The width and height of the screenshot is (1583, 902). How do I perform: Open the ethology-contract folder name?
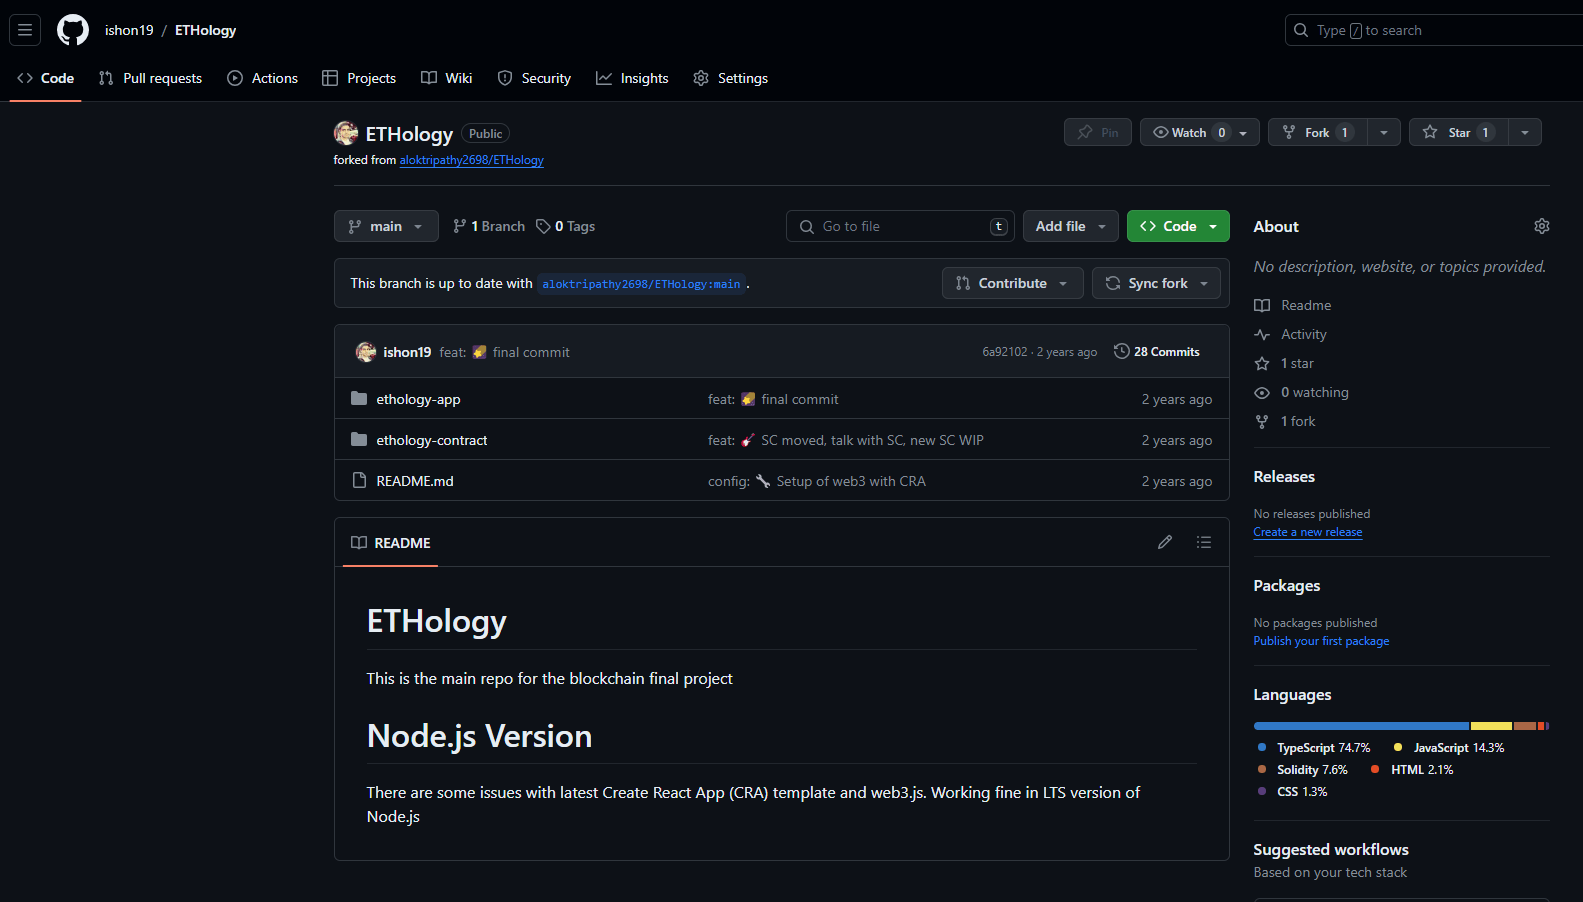click(432, 440)
